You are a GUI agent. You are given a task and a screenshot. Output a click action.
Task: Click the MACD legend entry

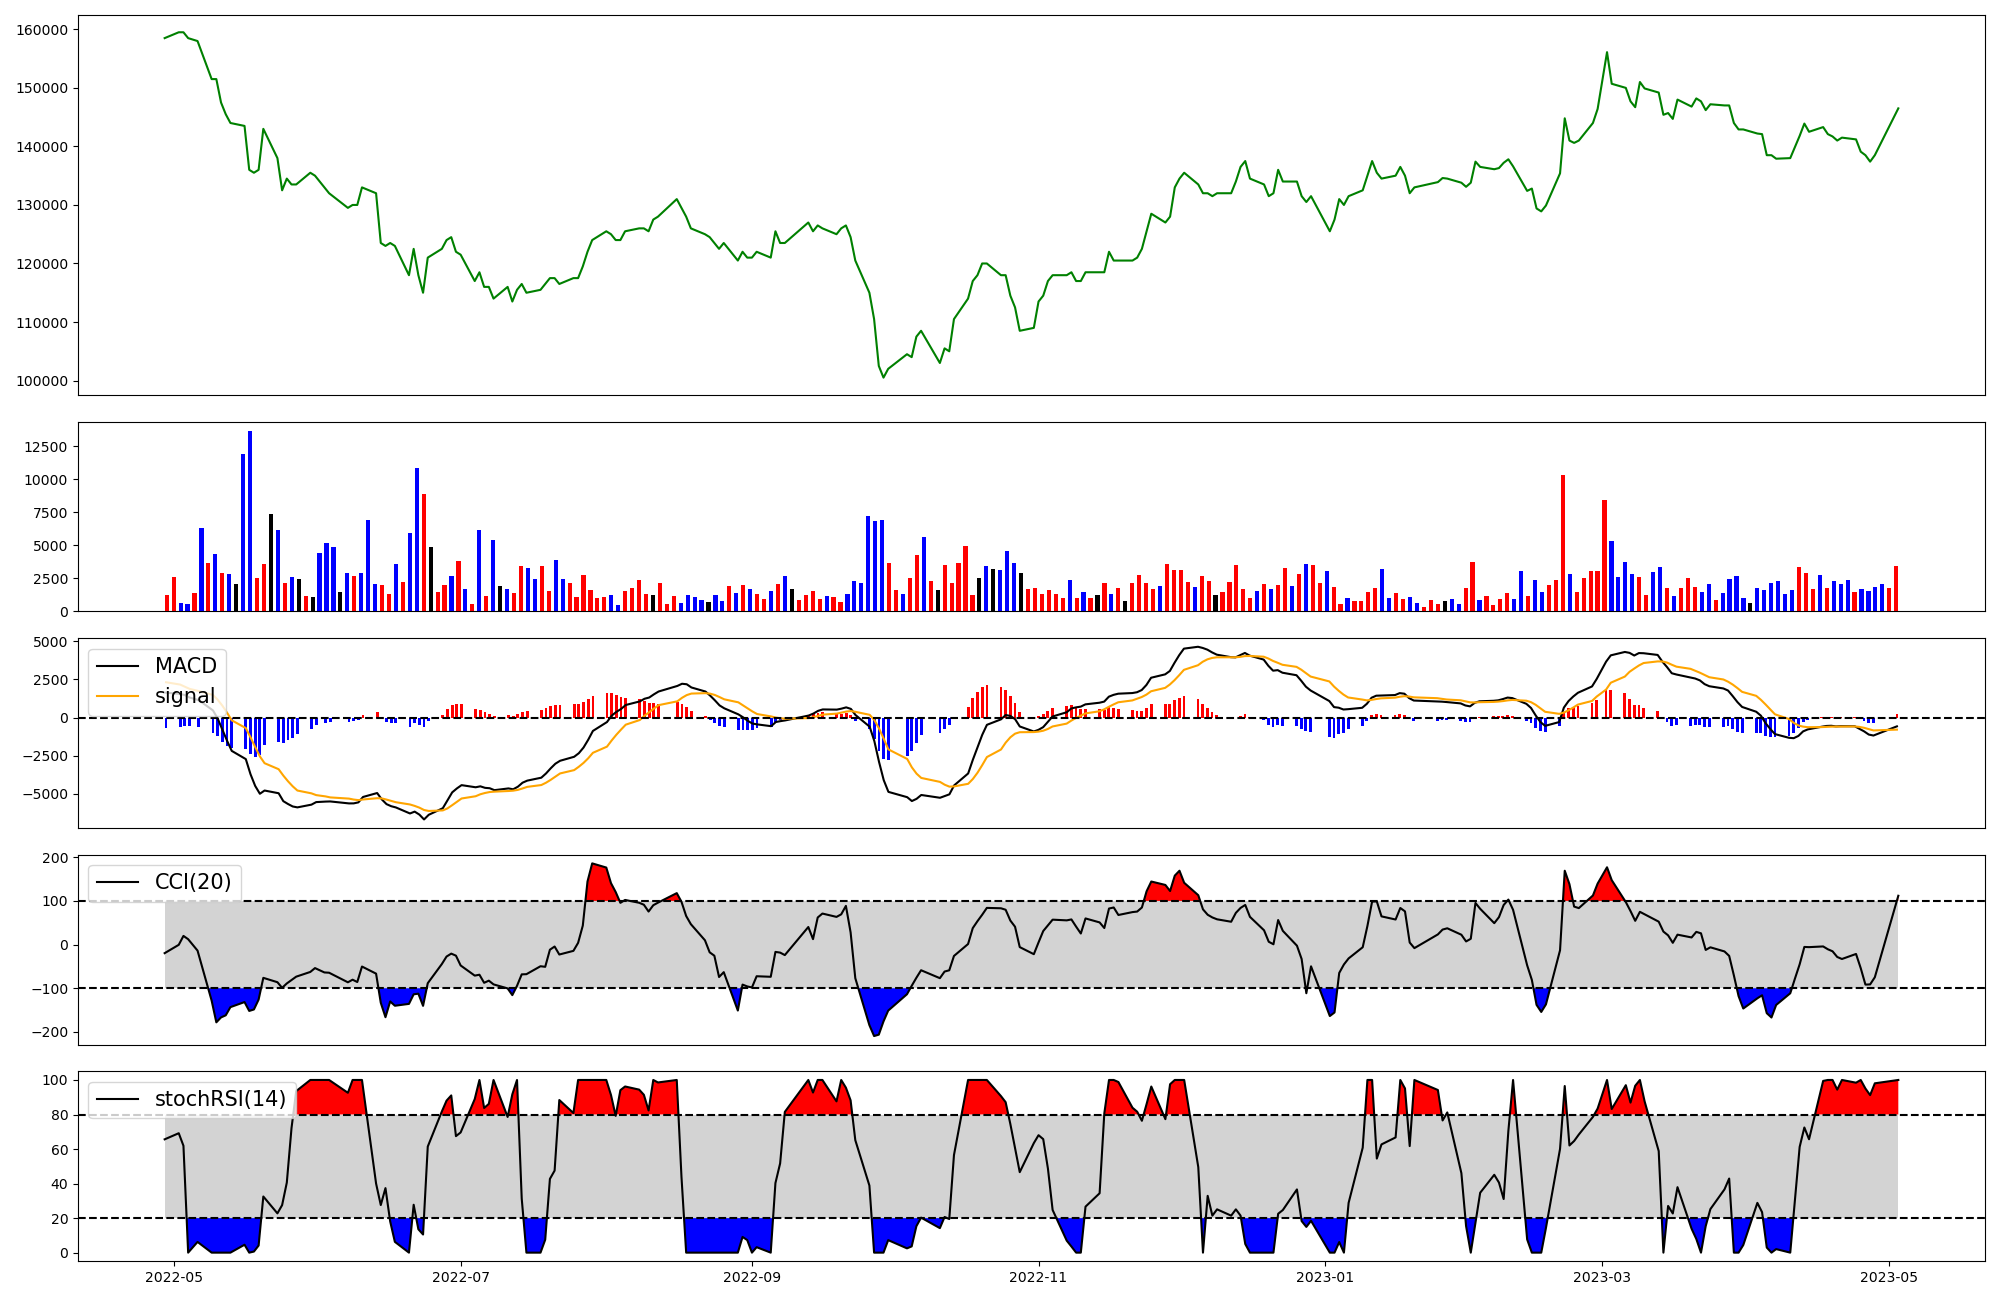click(185, 666)
